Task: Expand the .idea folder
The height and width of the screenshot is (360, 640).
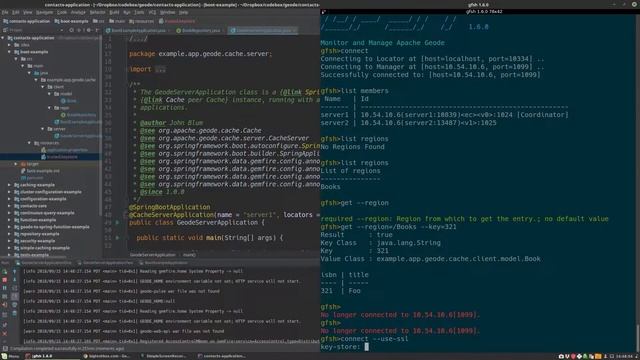Action: pos(9,45)
